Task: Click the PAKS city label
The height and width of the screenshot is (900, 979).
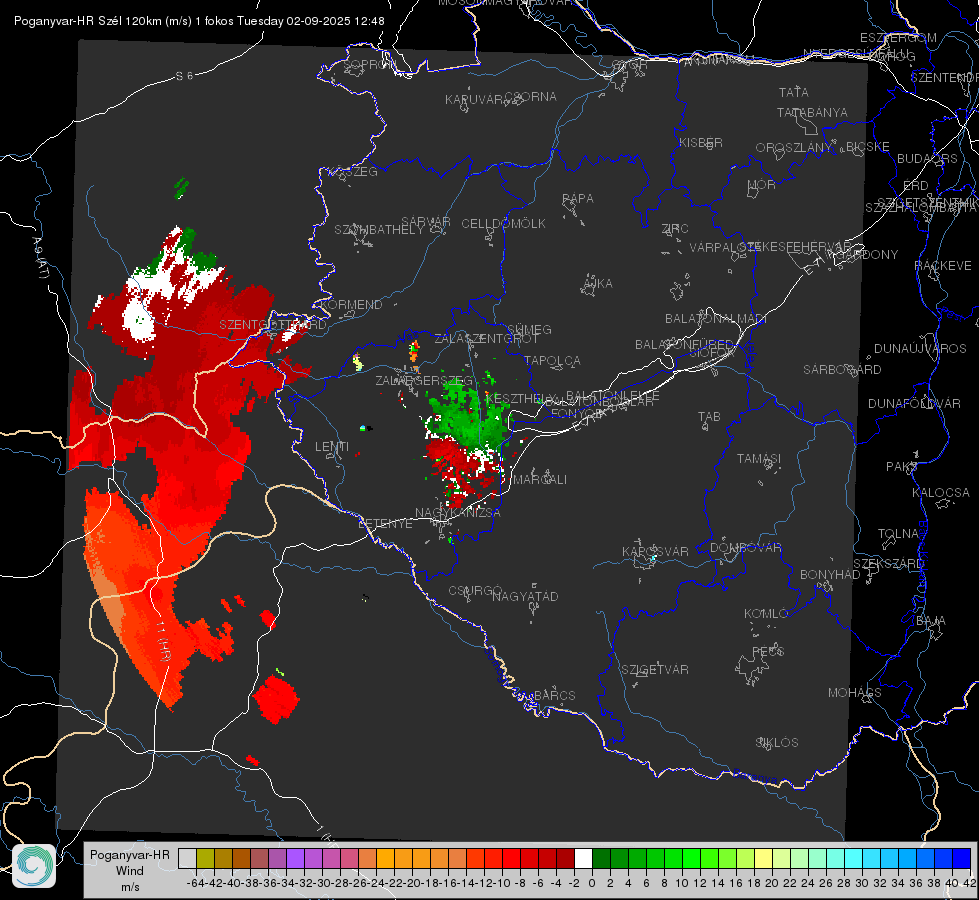Action: click(x=902, y=467)
